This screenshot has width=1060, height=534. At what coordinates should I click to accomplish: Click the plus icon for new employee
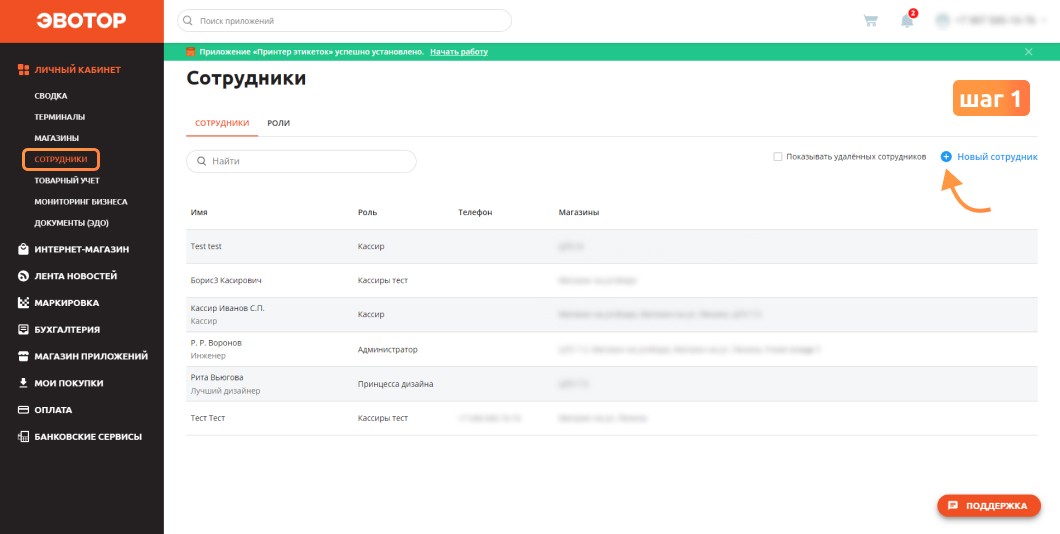[946, 157]
